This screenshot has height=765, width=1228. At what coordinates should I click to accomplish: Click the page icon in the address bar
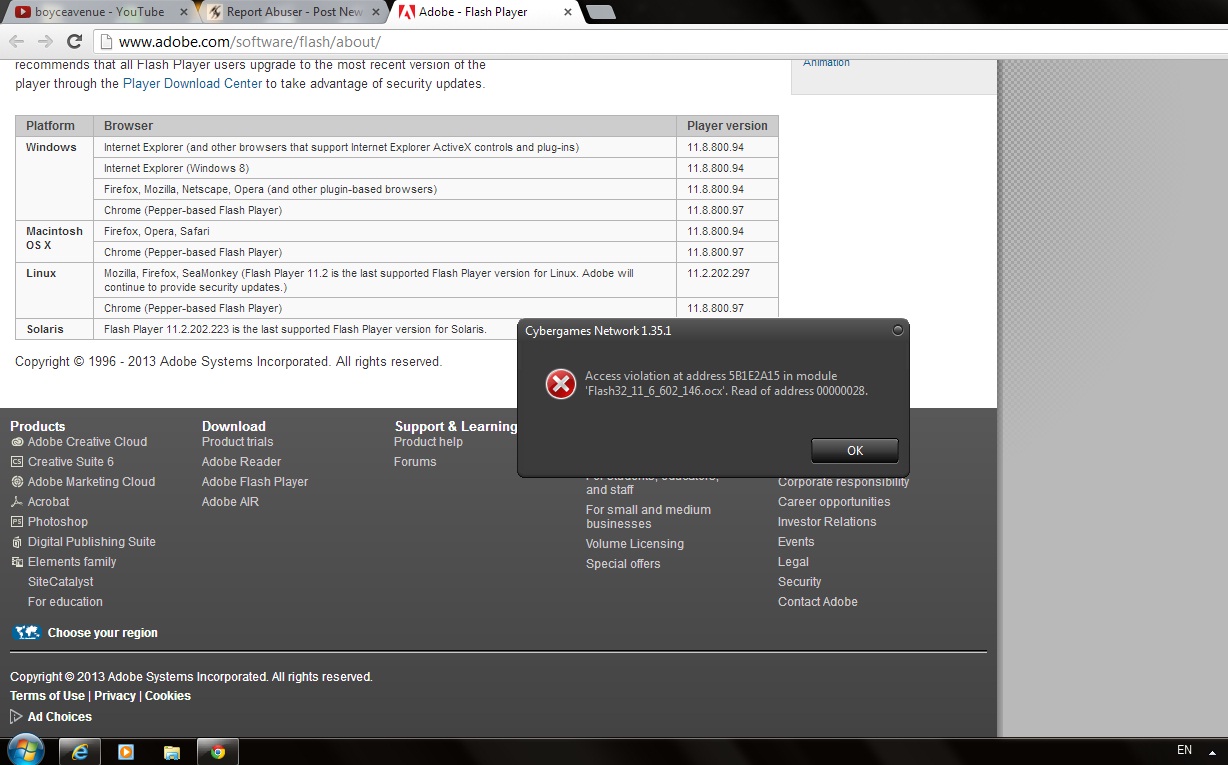[x=106, y=42]
